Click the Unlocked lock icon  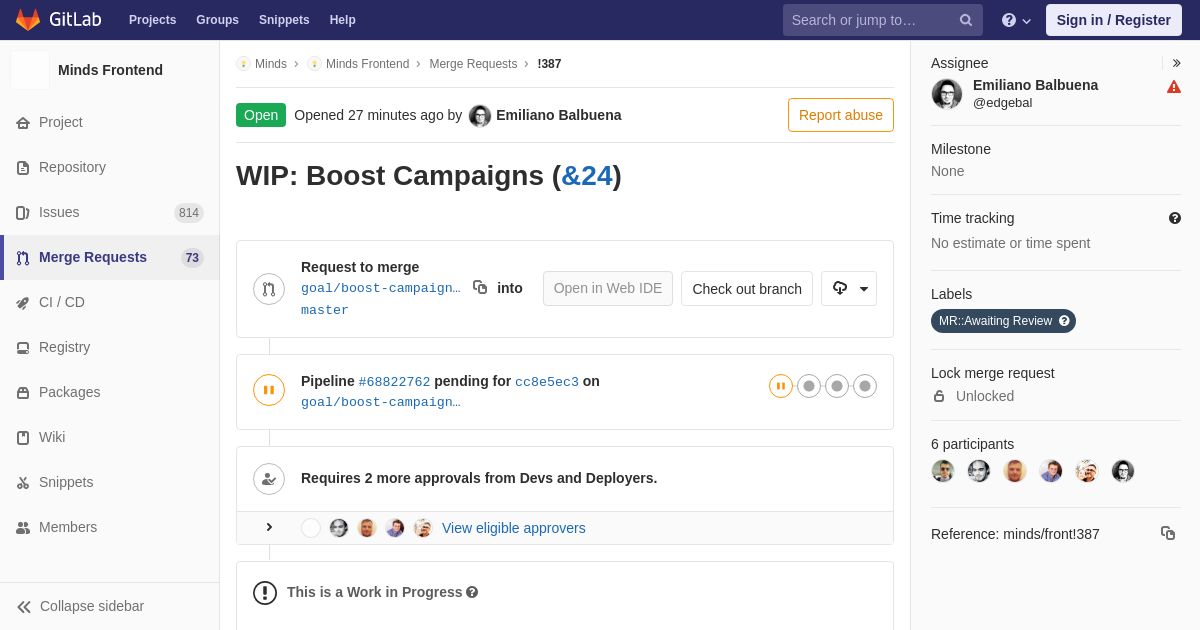(x=939, y=396)
